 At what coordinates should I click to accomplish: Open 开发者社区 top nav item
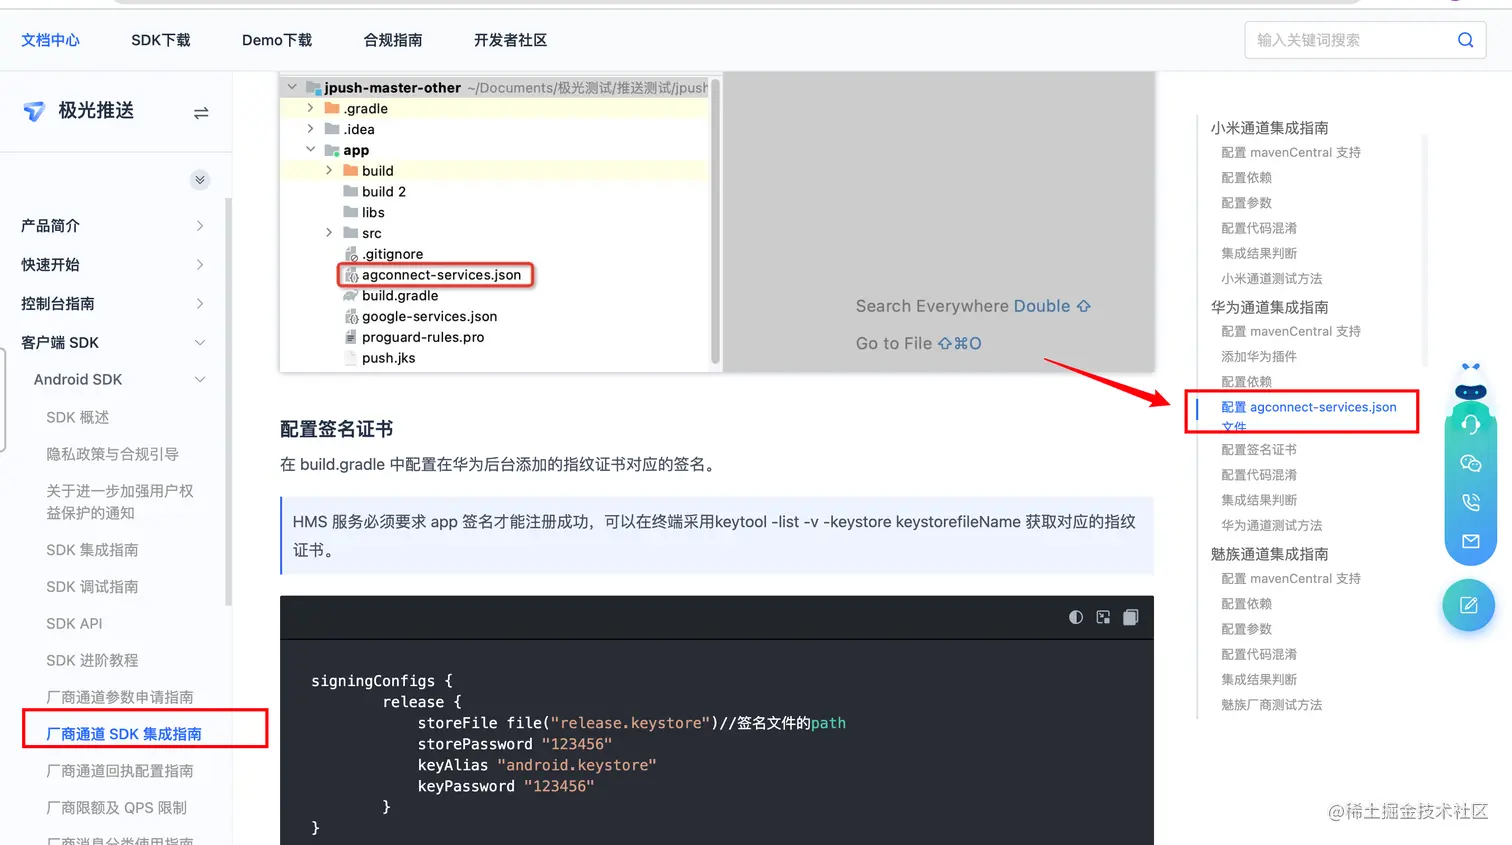510,40
